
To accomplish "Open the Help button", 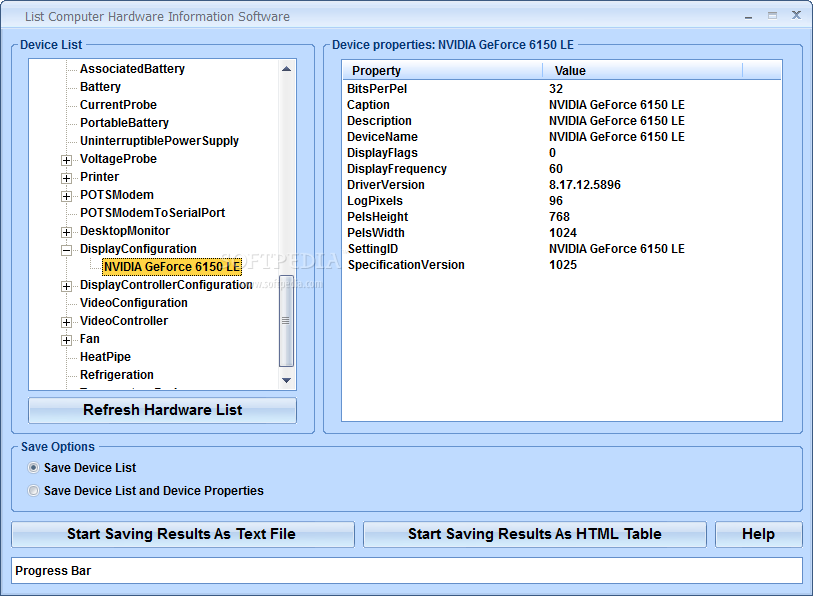I will tap(759, 534).
